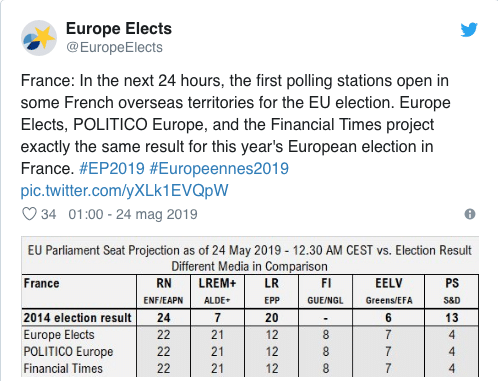Open the #EP2019 hashtag
This screenshot has width=498, height=381.
(112, 168)
